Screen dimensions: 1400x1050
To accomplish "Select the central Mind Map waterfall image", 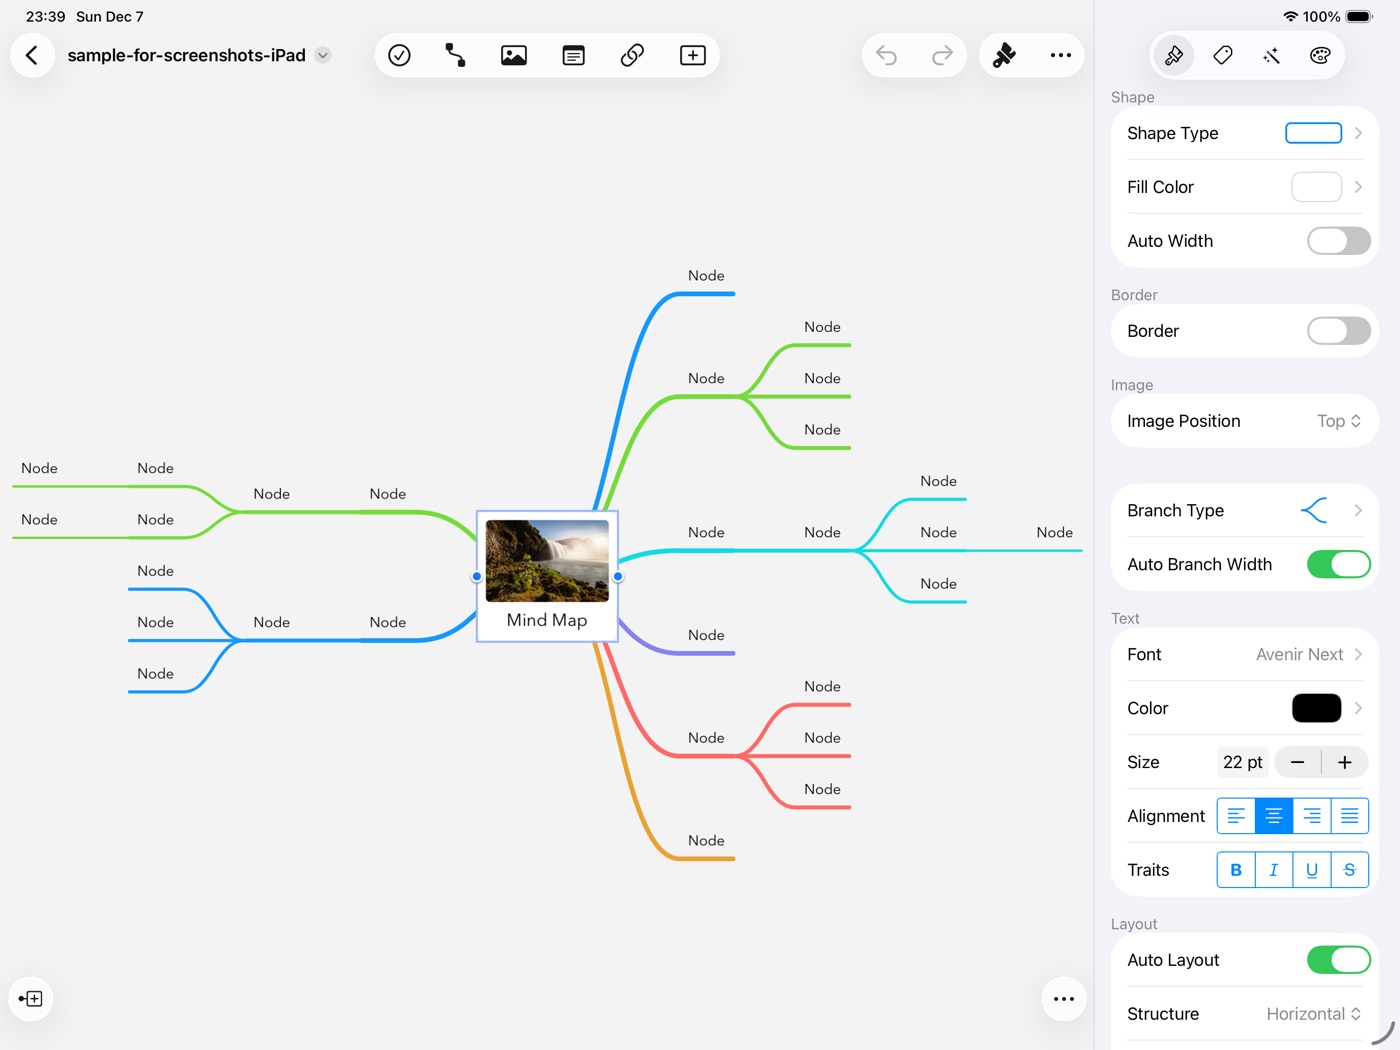I will (547, 560).
